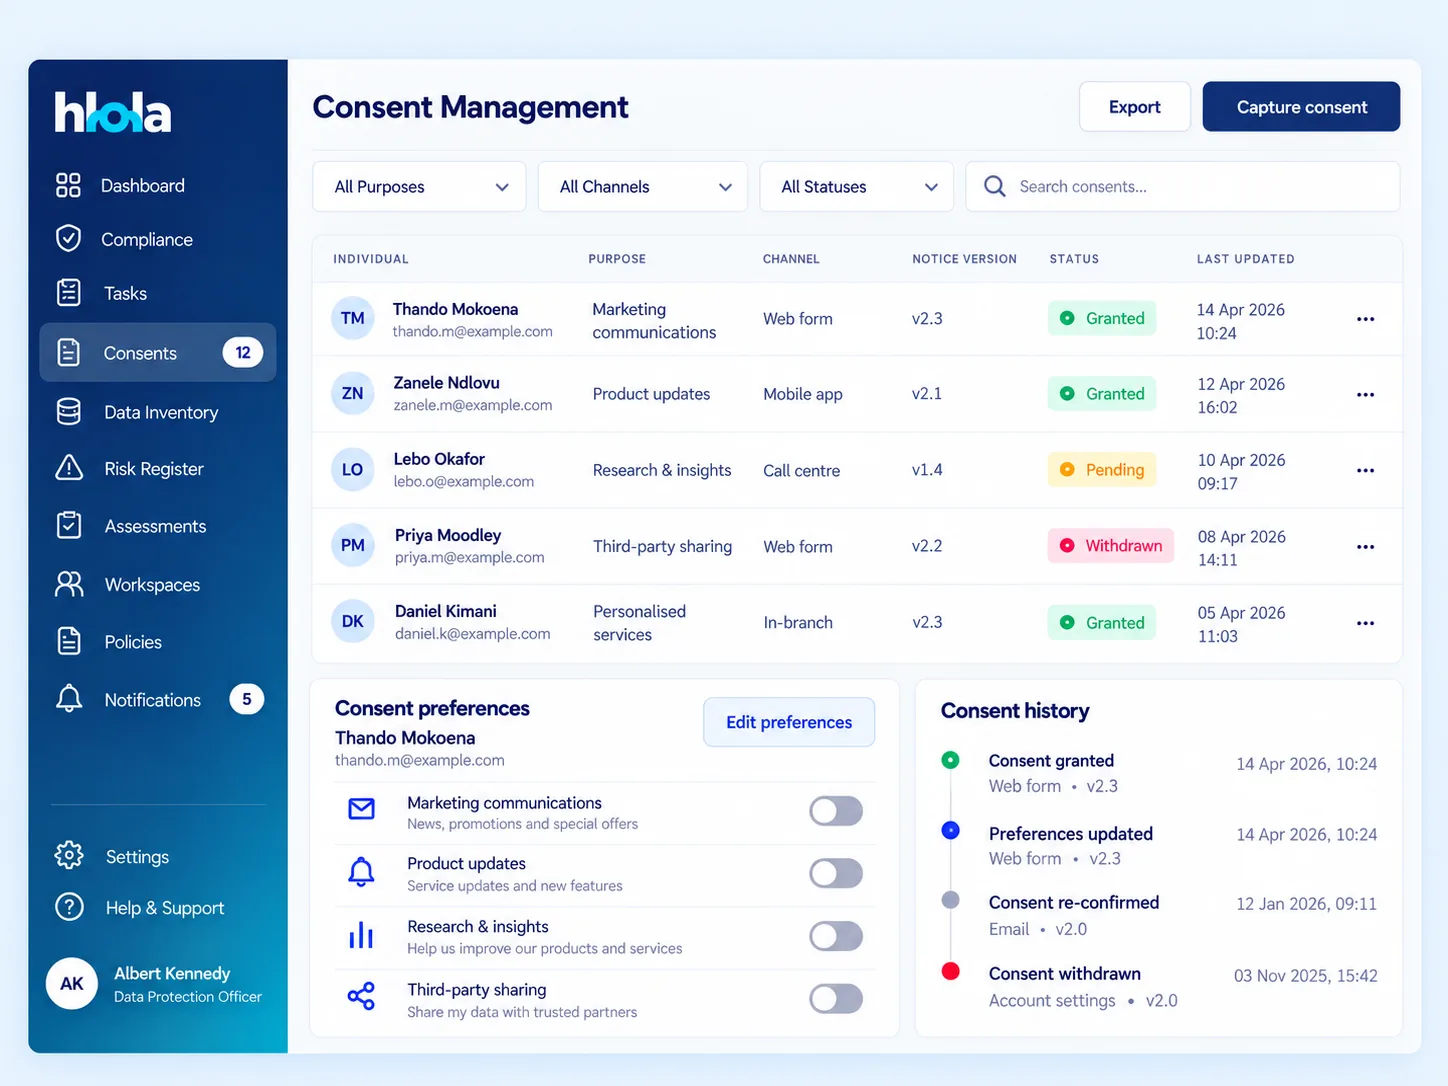Select Policies in sidebar
Image resolution: width=1448 pixels, height=1086 pixels.
133,642
